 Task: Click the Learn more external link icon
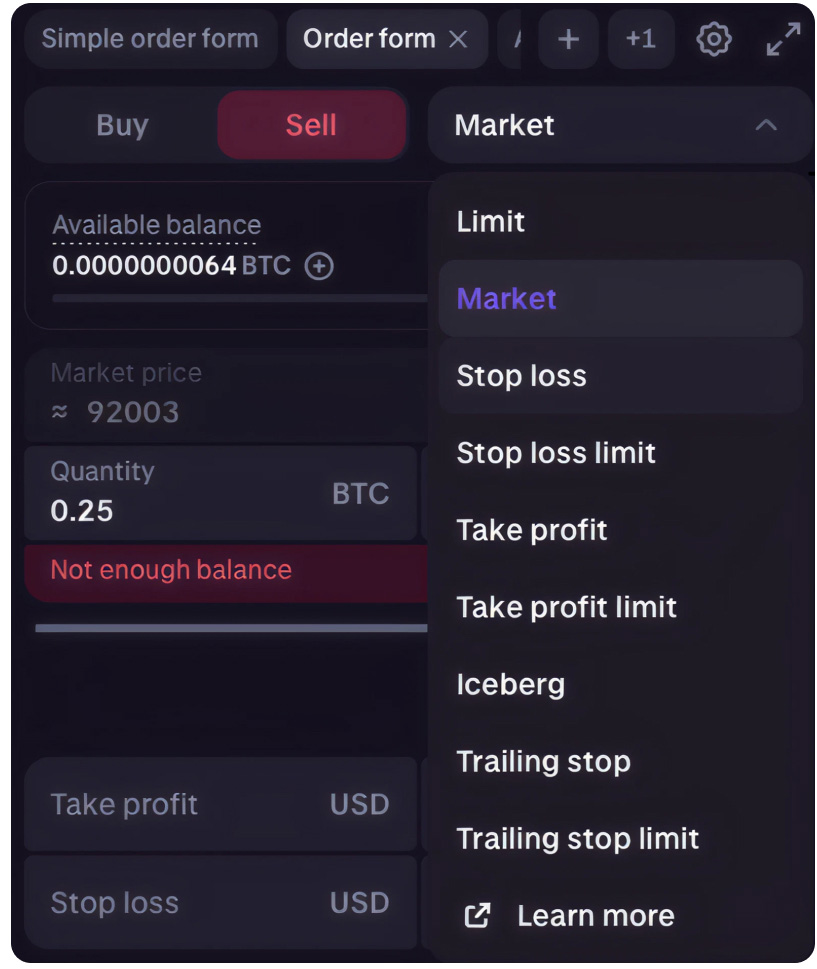click(478, 915)
